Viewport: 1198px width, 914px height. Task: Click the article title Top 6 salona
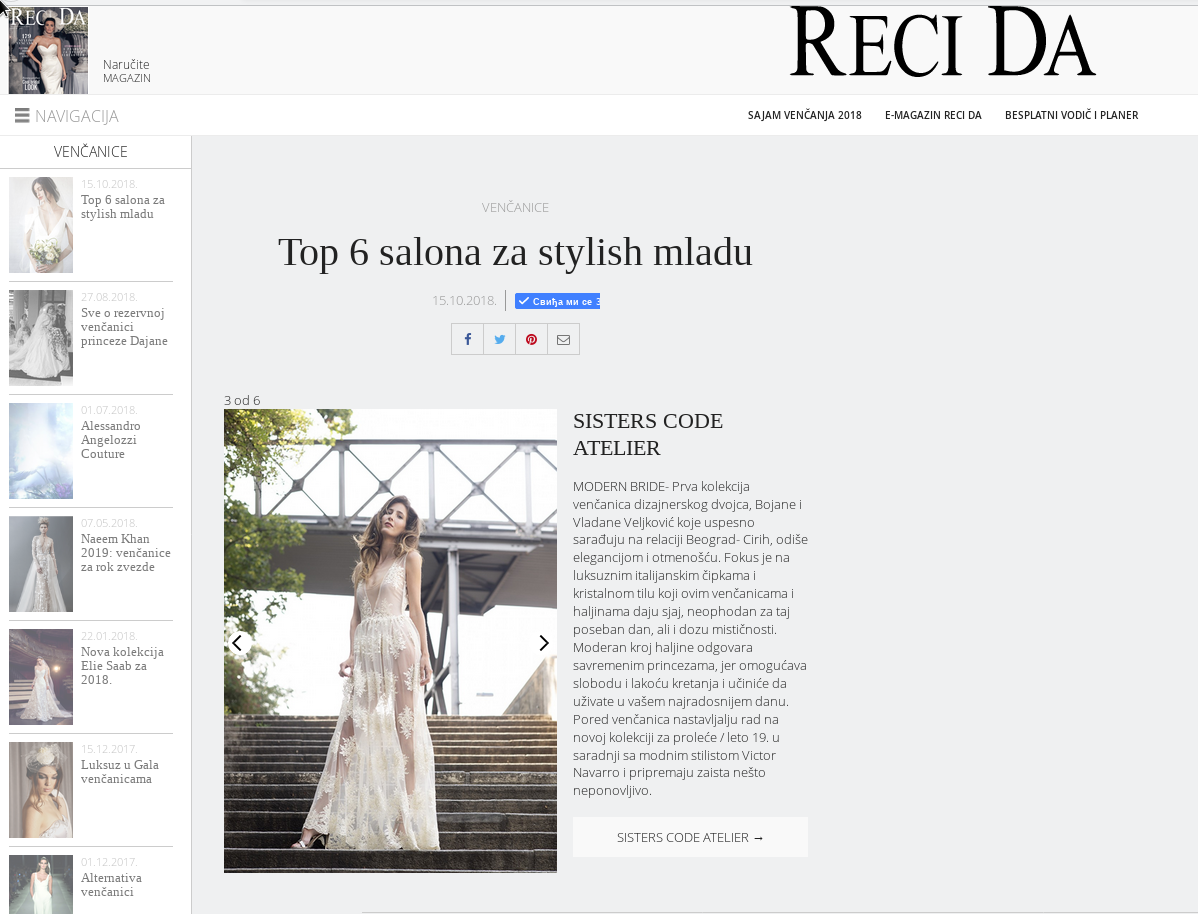[515, 251]
